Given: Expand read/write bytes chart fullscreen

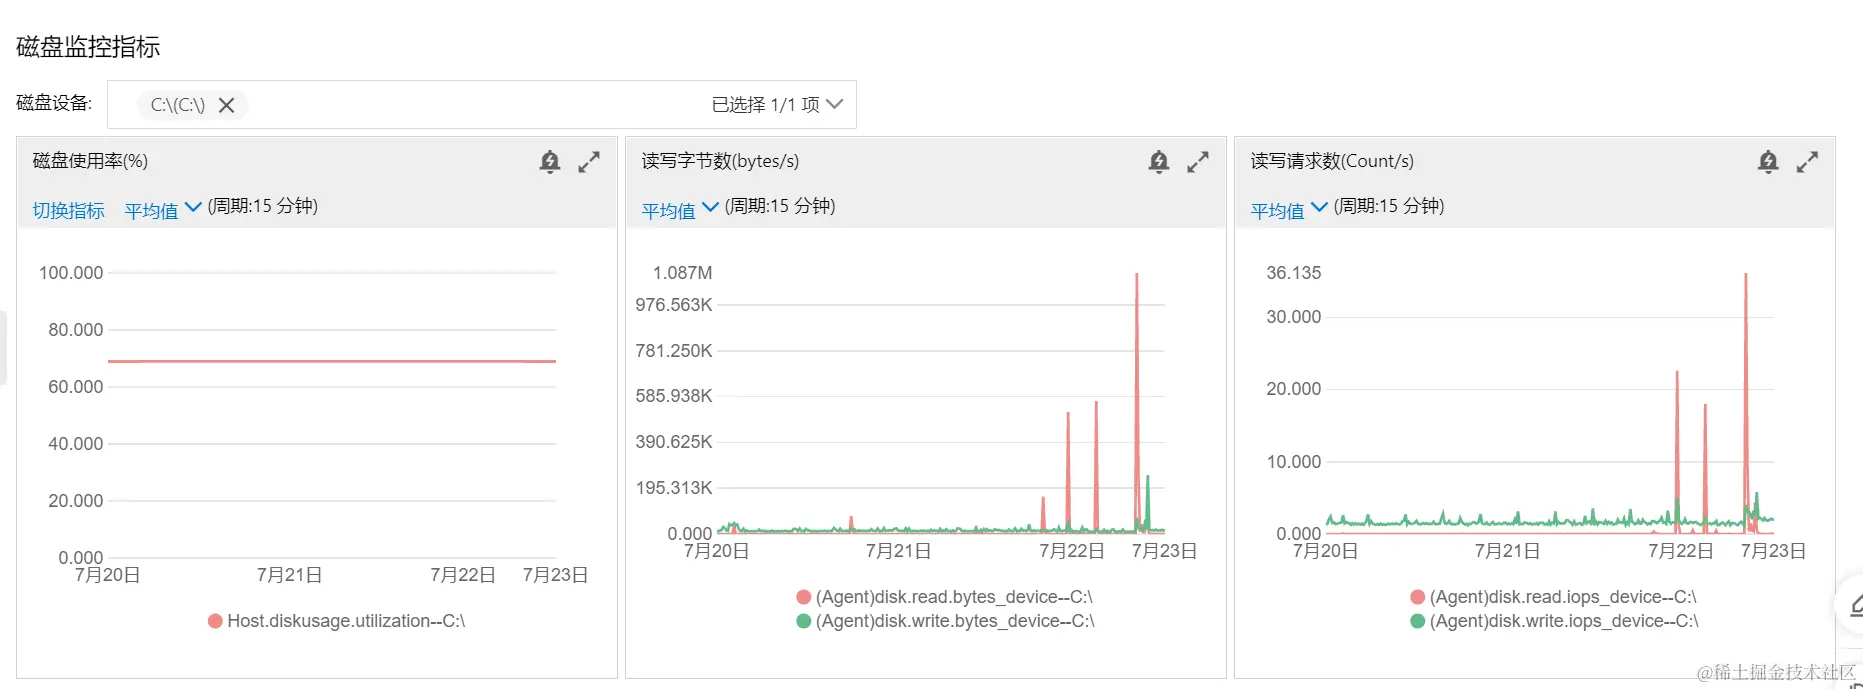Looking at the screenshot, I should click(x=1198, y=161).
